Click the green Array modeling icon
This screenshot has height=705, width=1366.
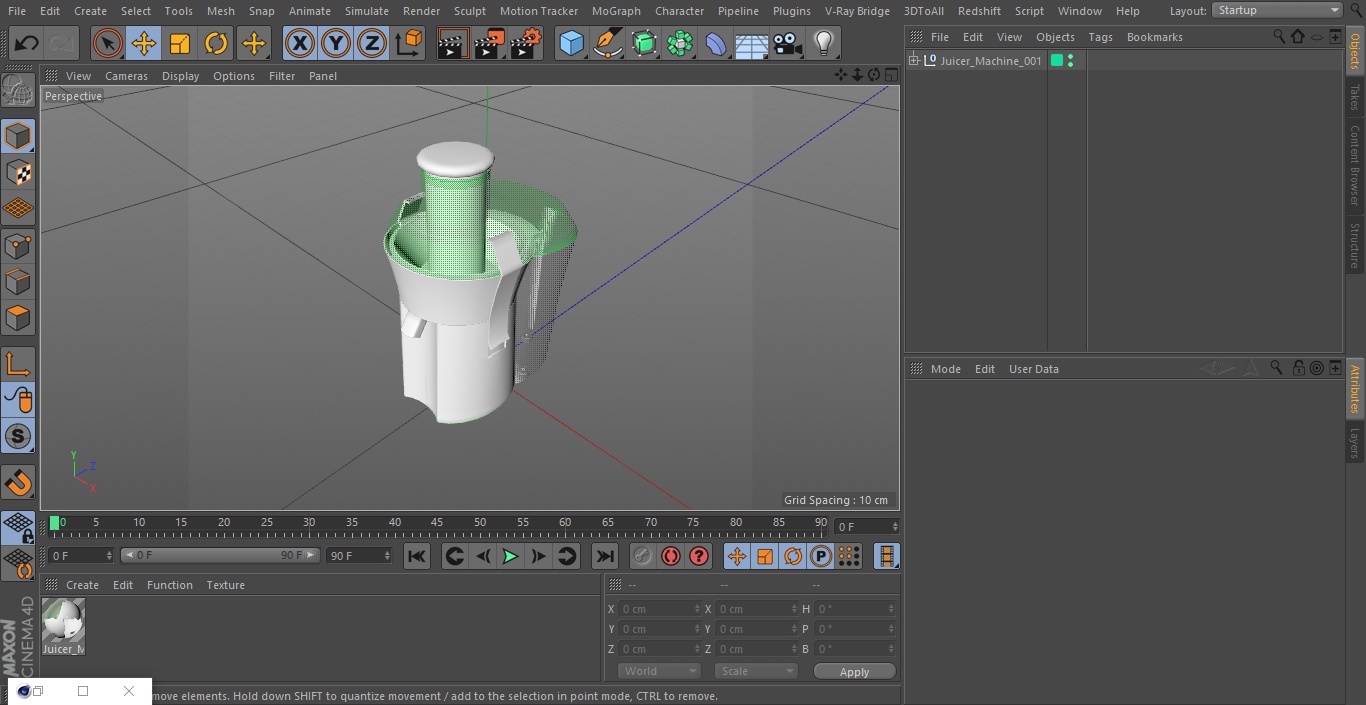pyautogui.click(x=680, y=43)
